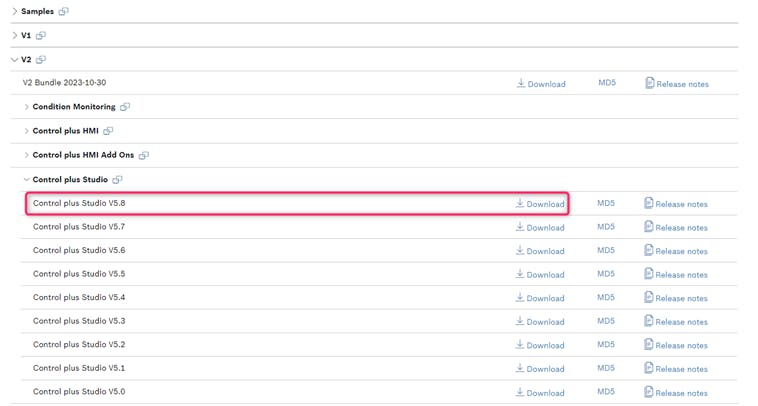
Task: Open MD5 for Control plus Studio V5.2
Action: tap(606, 345)
